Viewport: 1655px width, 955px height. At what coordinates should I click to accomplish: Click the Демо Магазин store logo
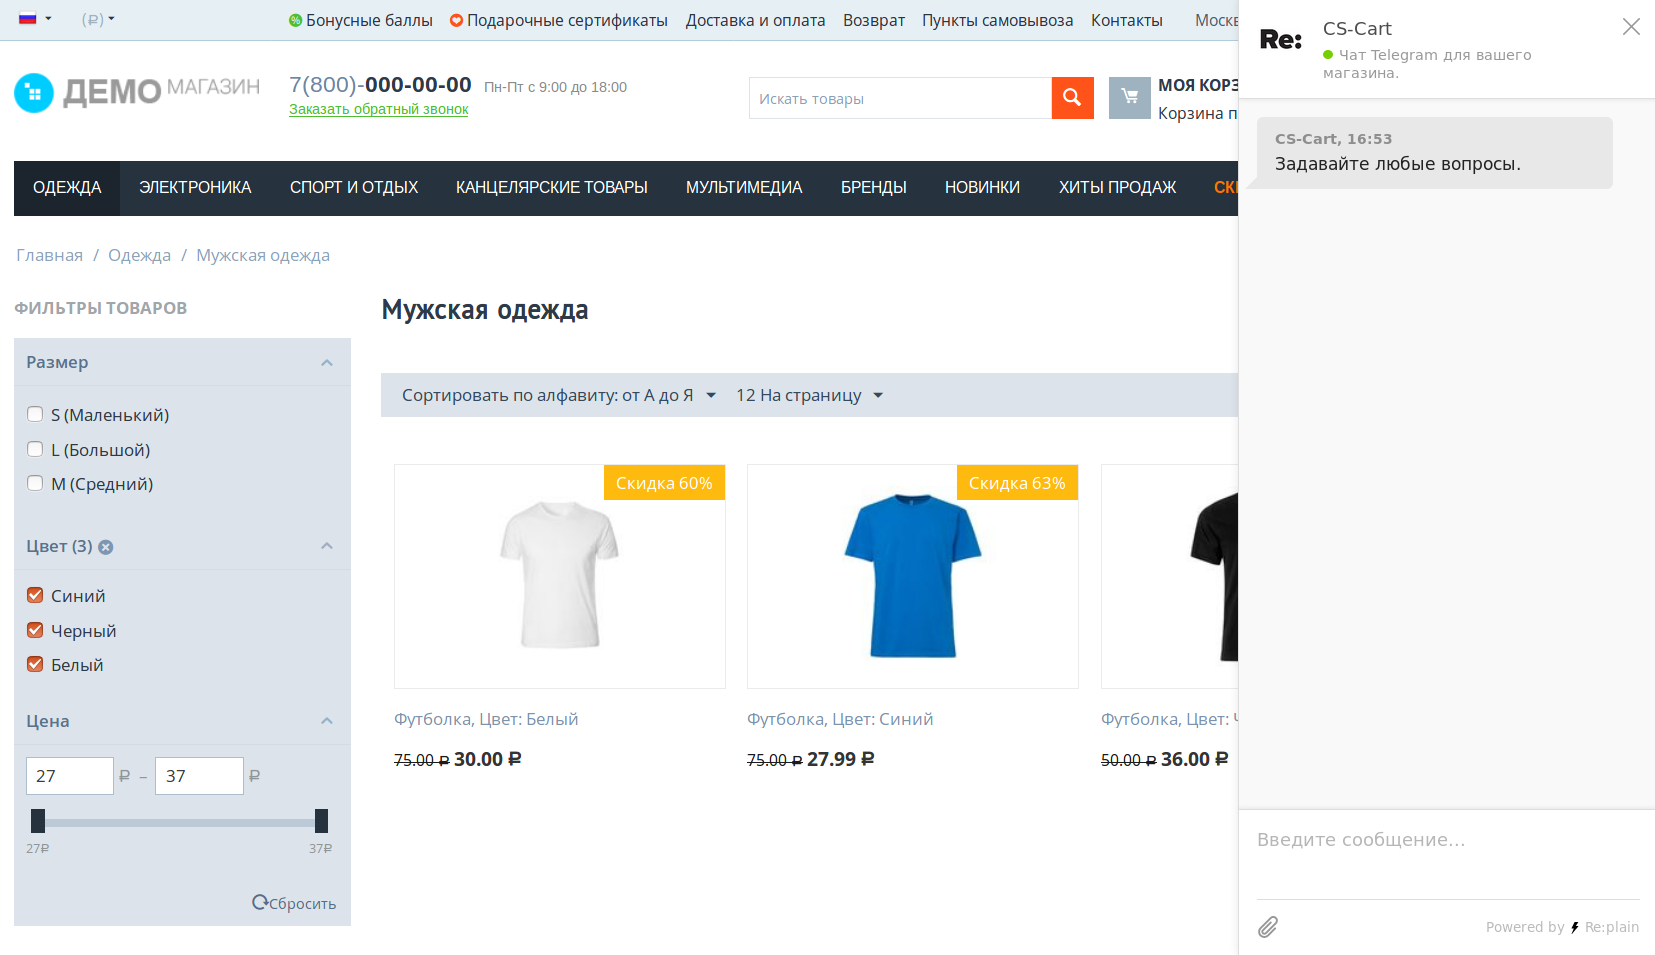(x=137, y=92)
